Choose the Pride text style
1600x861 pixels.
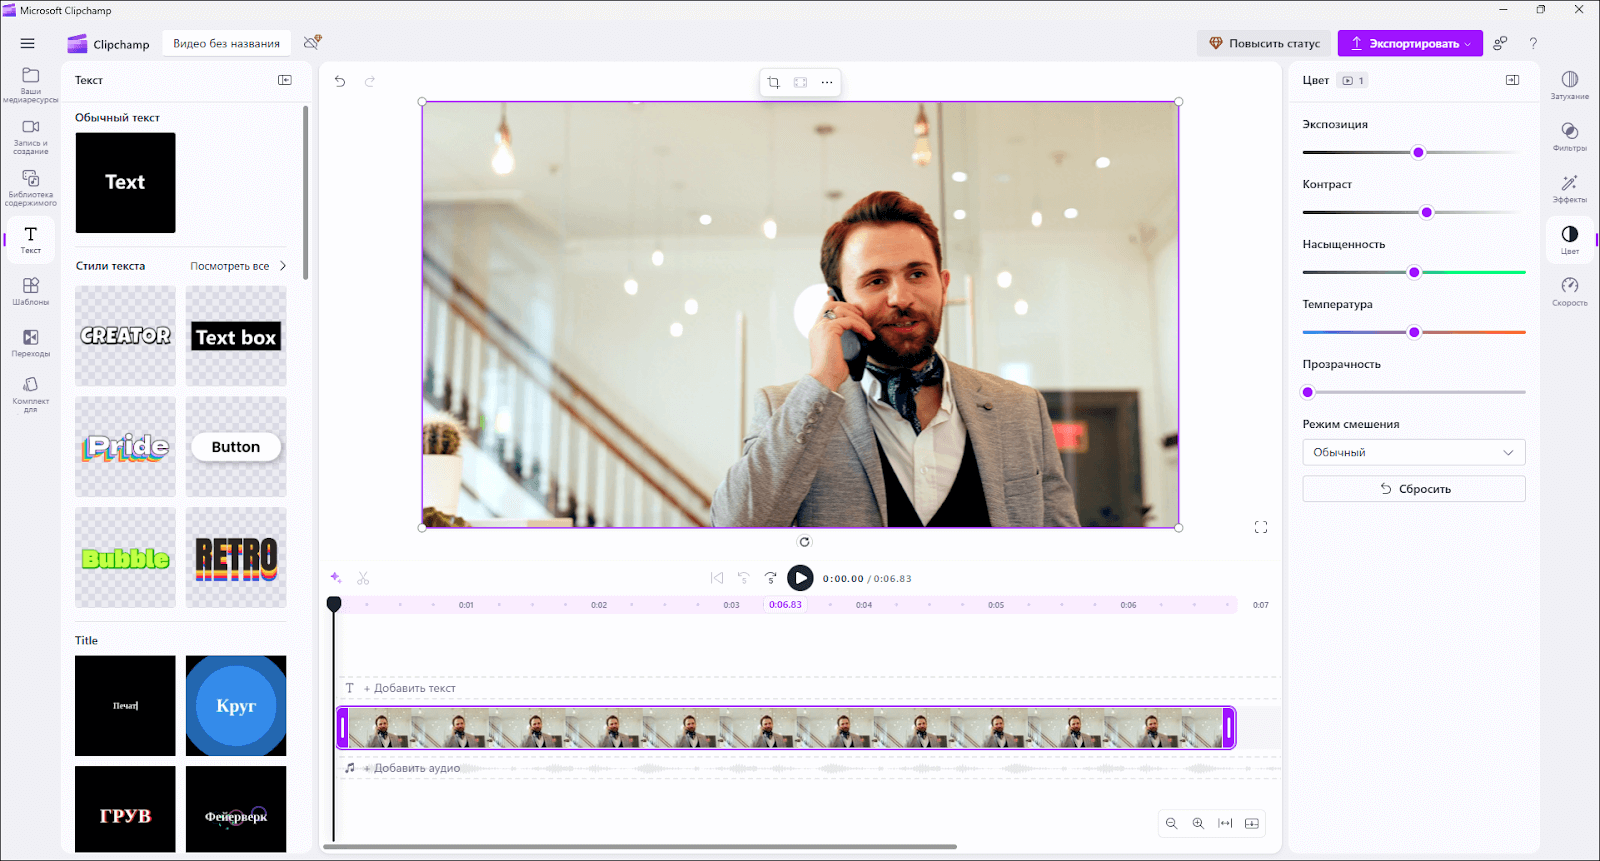125,447
